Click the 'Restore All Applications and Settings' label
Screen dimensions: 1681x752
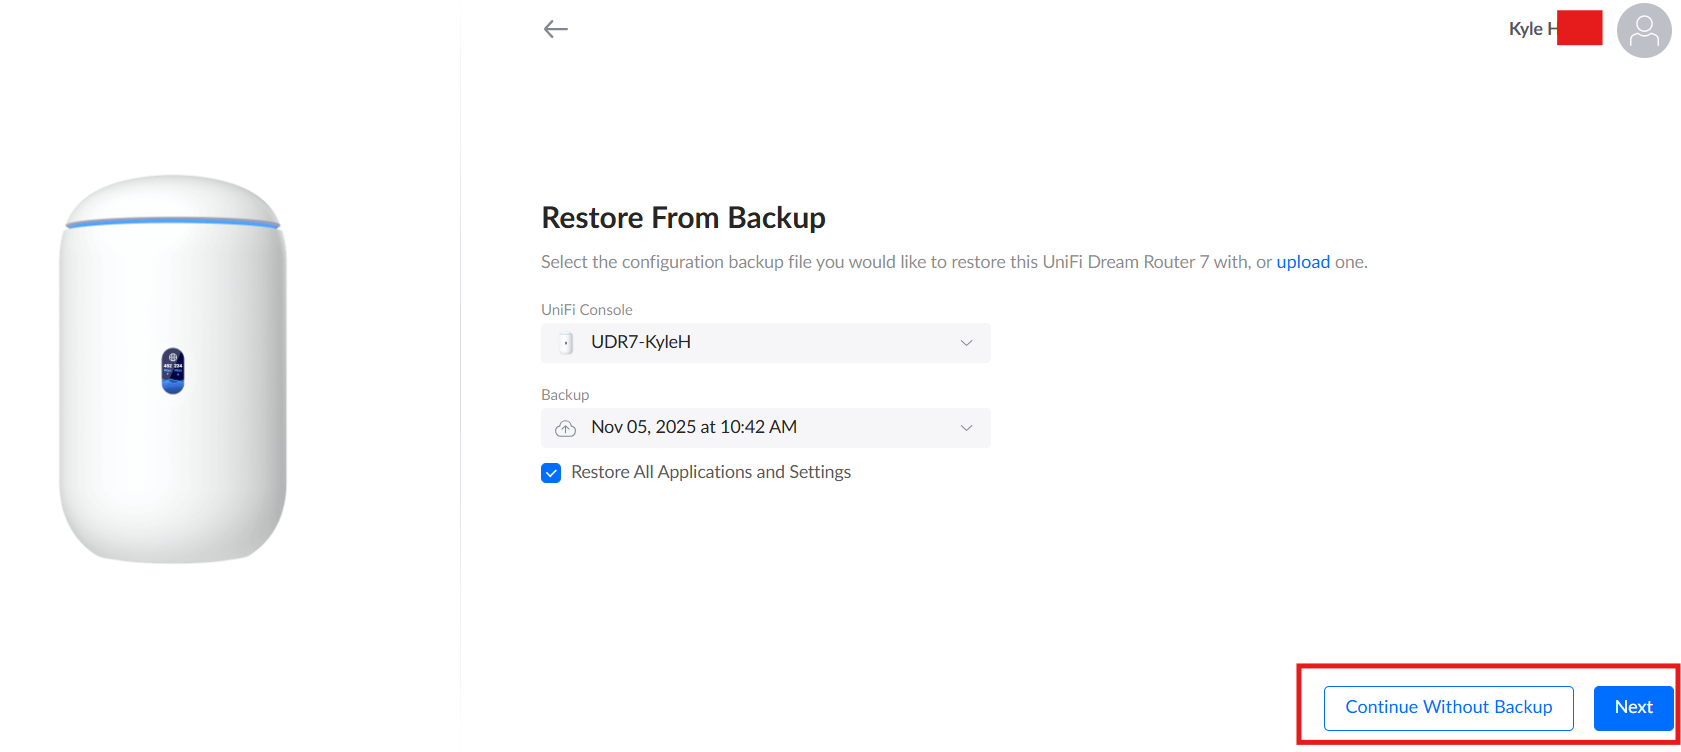point(711,472)
